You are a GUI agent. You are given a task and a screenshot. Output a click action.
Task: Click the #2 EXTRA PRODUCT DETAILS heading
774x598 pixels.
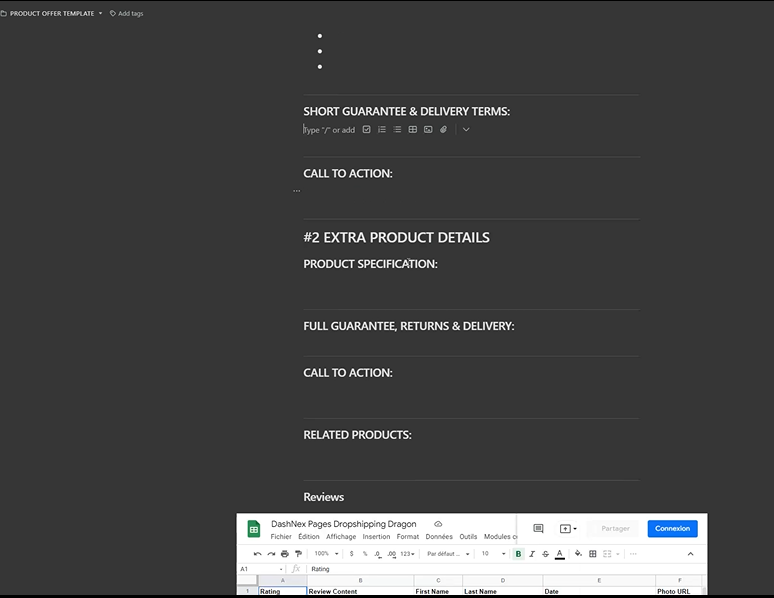396,238
